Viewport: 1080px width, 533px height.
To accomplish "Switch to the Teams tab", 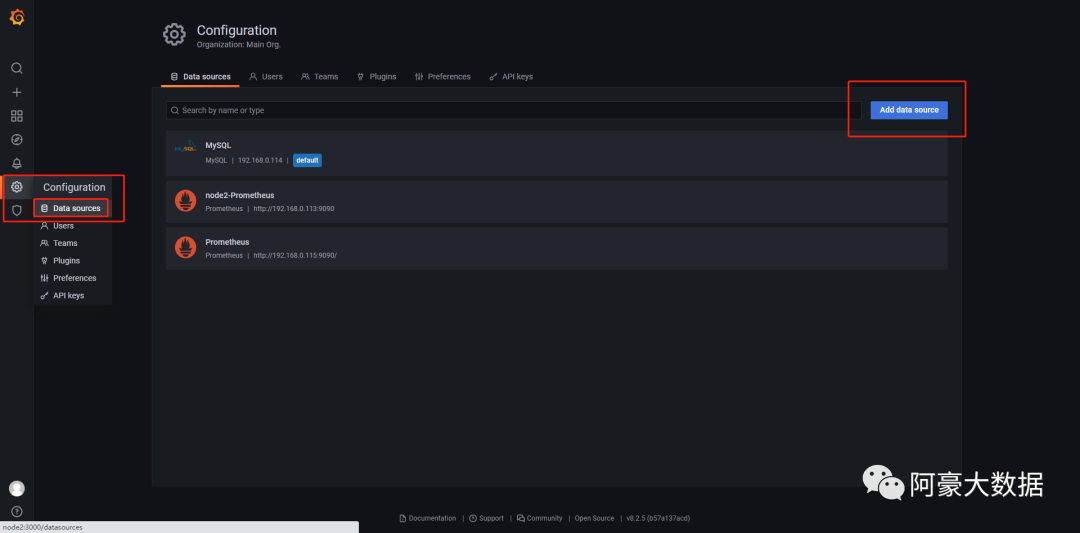I will [320, 76].
